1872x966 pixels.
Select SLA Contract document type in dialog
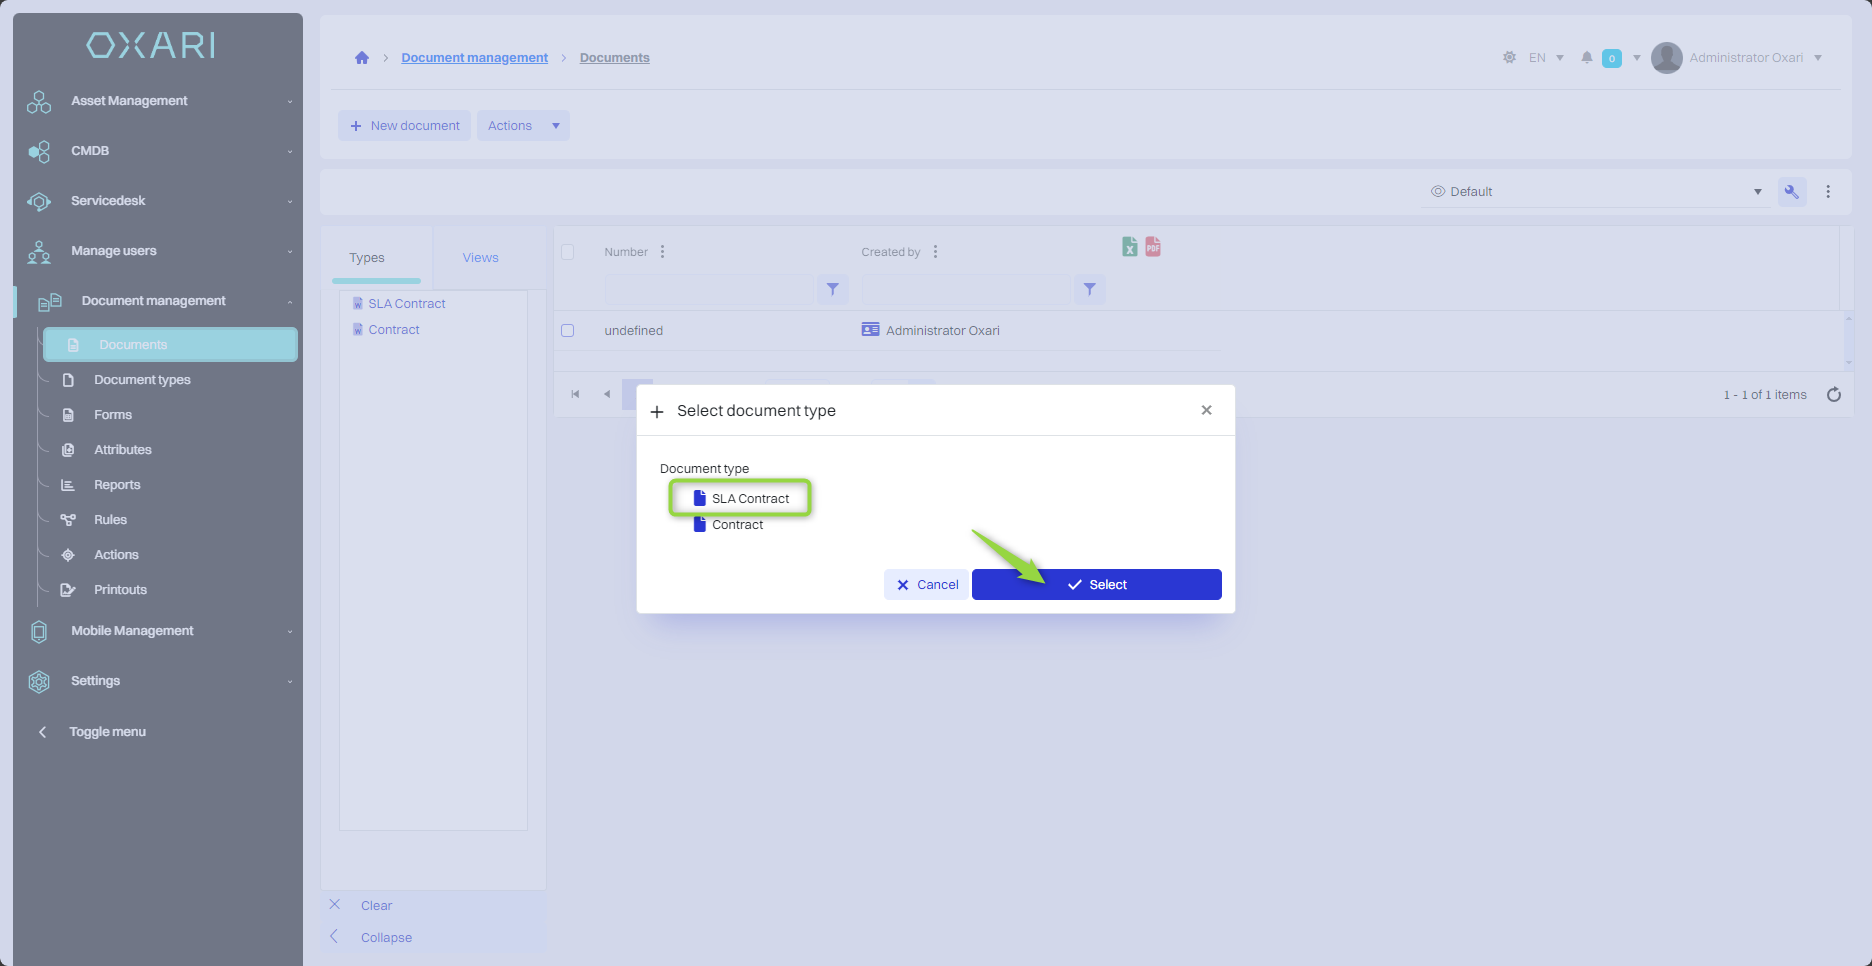tap(749, 498)
